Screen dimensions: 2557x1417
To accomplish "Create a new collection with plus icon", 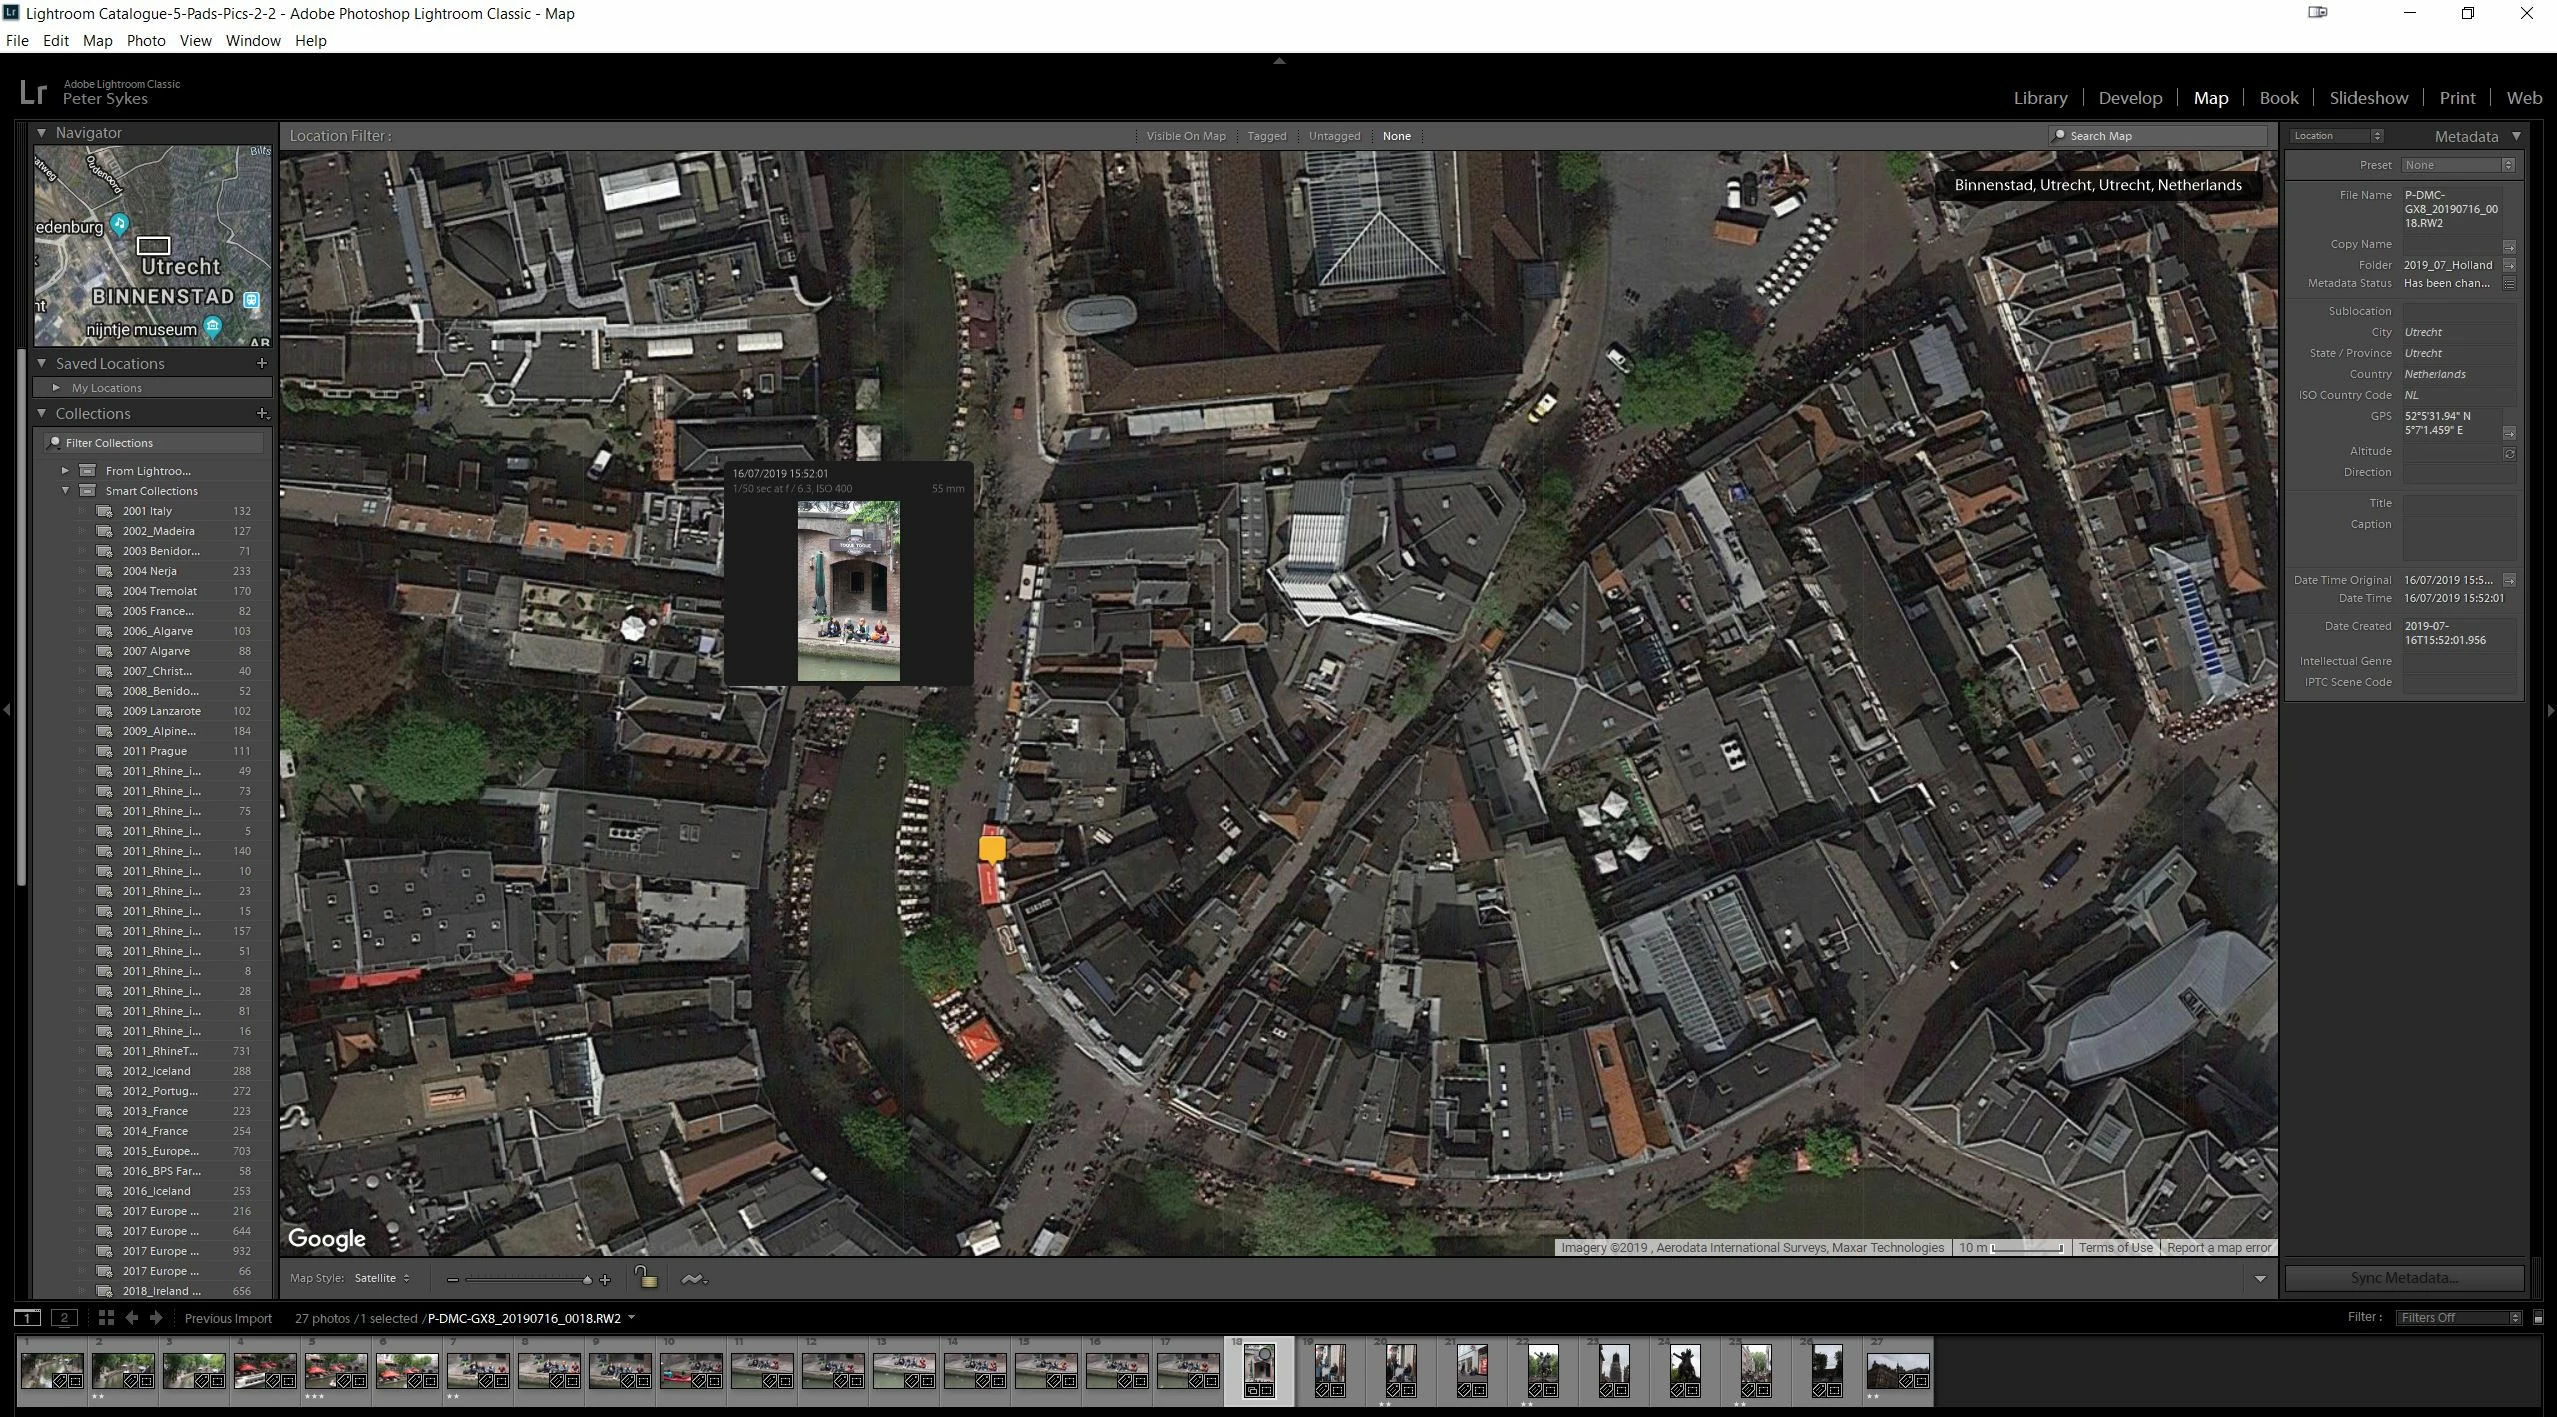I will [x=262, y=414].
